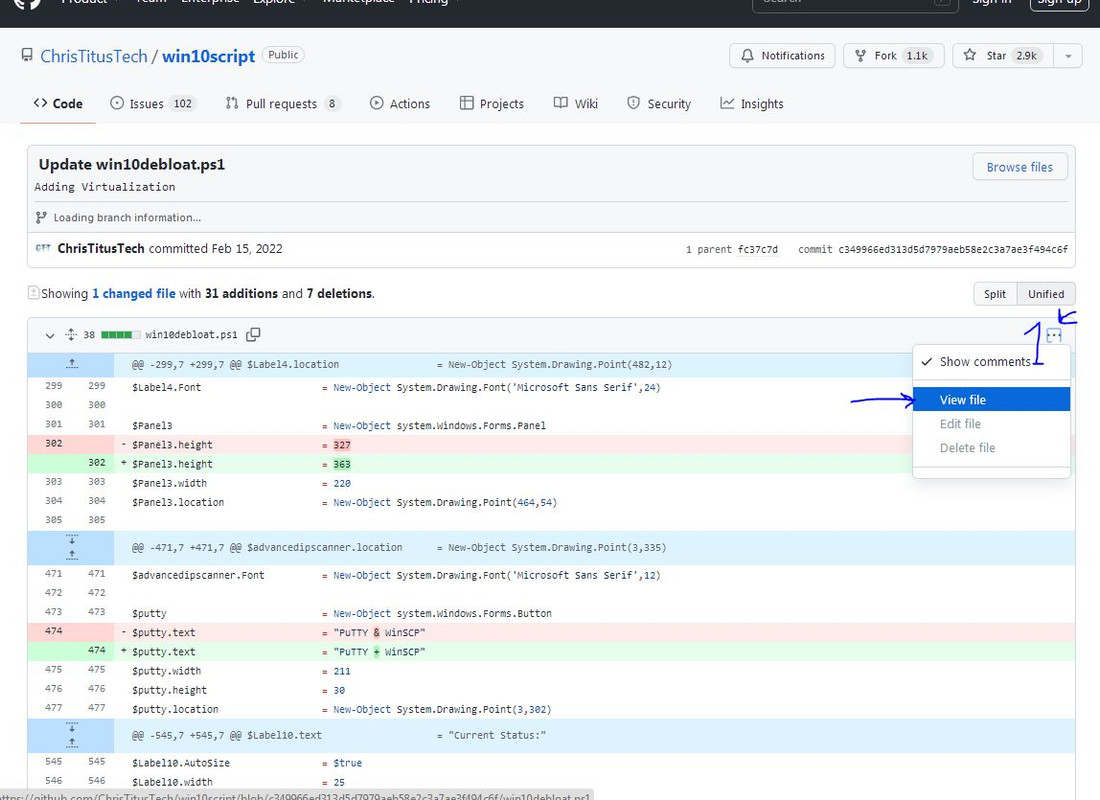Expand down arrow at the -471,7 hunk
The height and width of the screenshot is (800, 1100).
click(72, 540)
